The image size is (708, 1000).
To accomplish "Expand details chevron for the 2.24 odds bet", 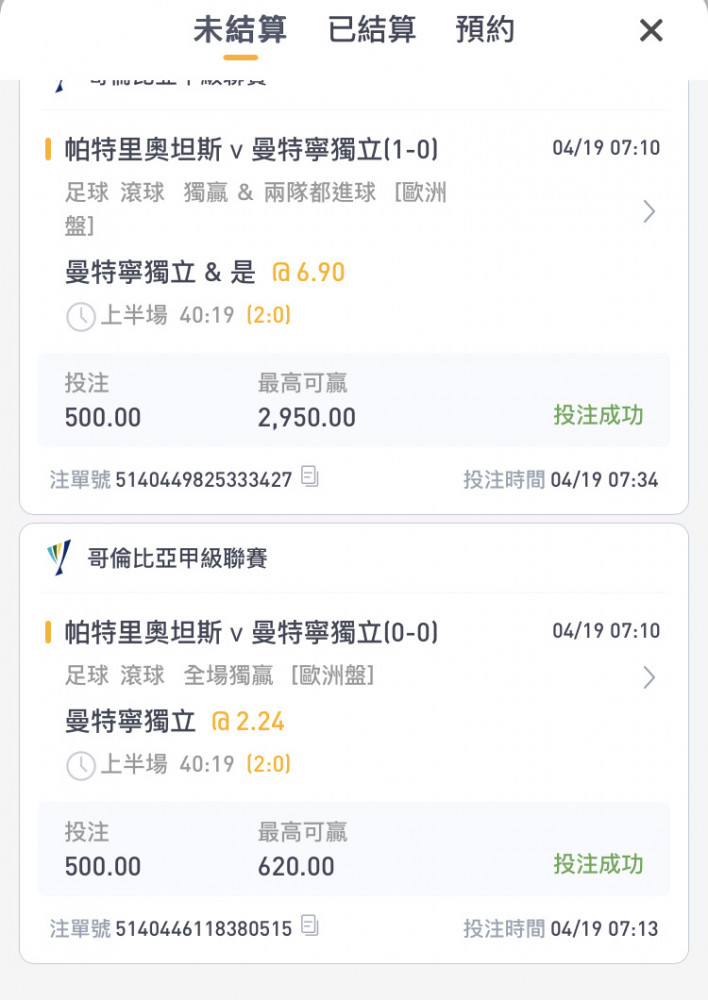I will tap(649, 677).
